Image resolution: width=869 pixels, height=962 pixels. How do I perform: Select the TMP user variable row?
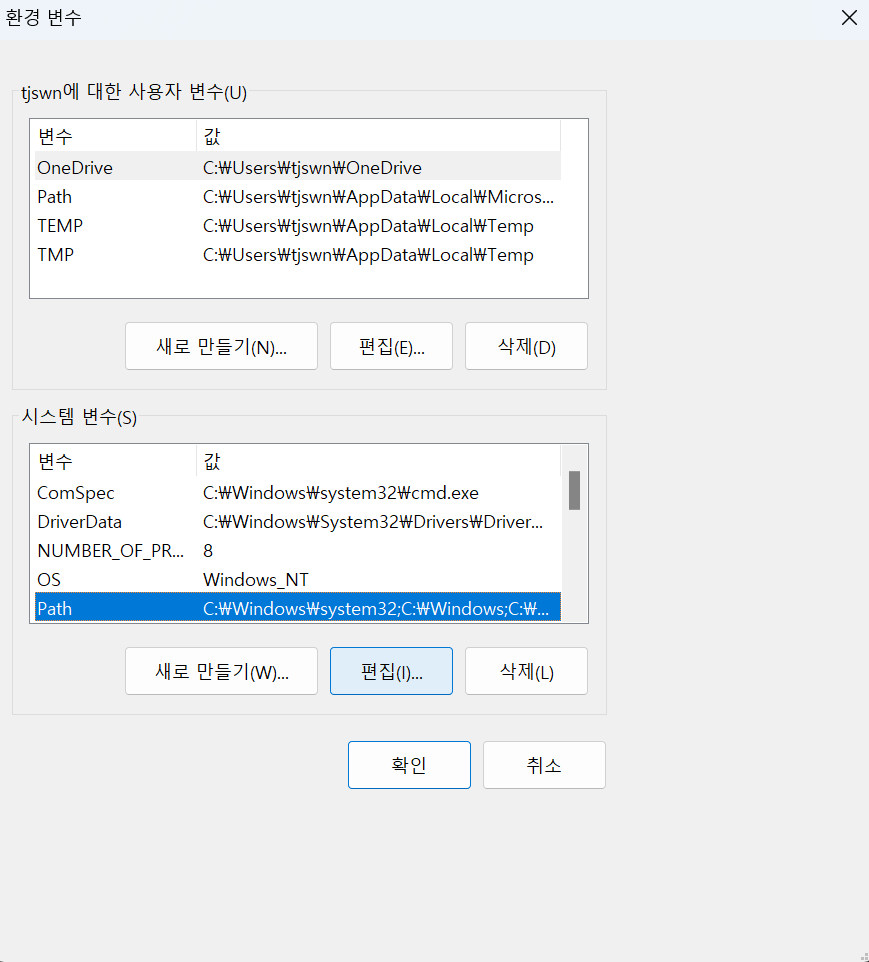298,255
